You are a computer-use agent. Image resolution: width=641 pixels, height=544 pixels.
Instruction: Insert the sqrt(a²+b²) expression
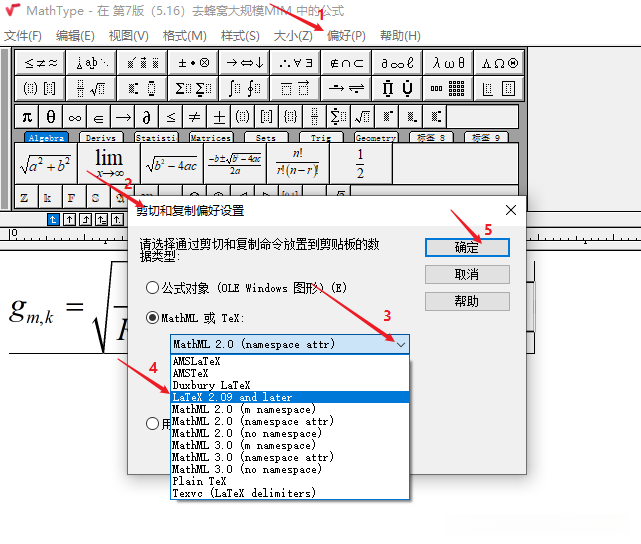coord(46,163)
